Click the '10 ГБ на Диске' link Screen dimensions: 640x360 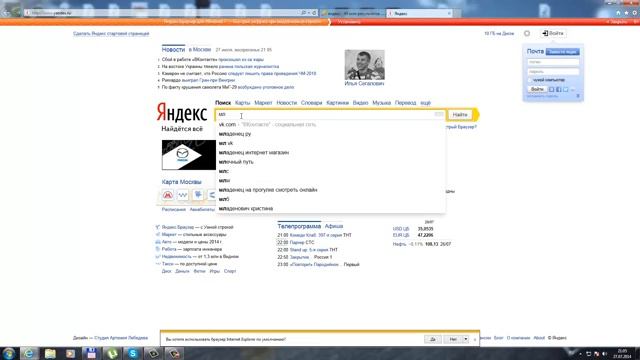499,33
